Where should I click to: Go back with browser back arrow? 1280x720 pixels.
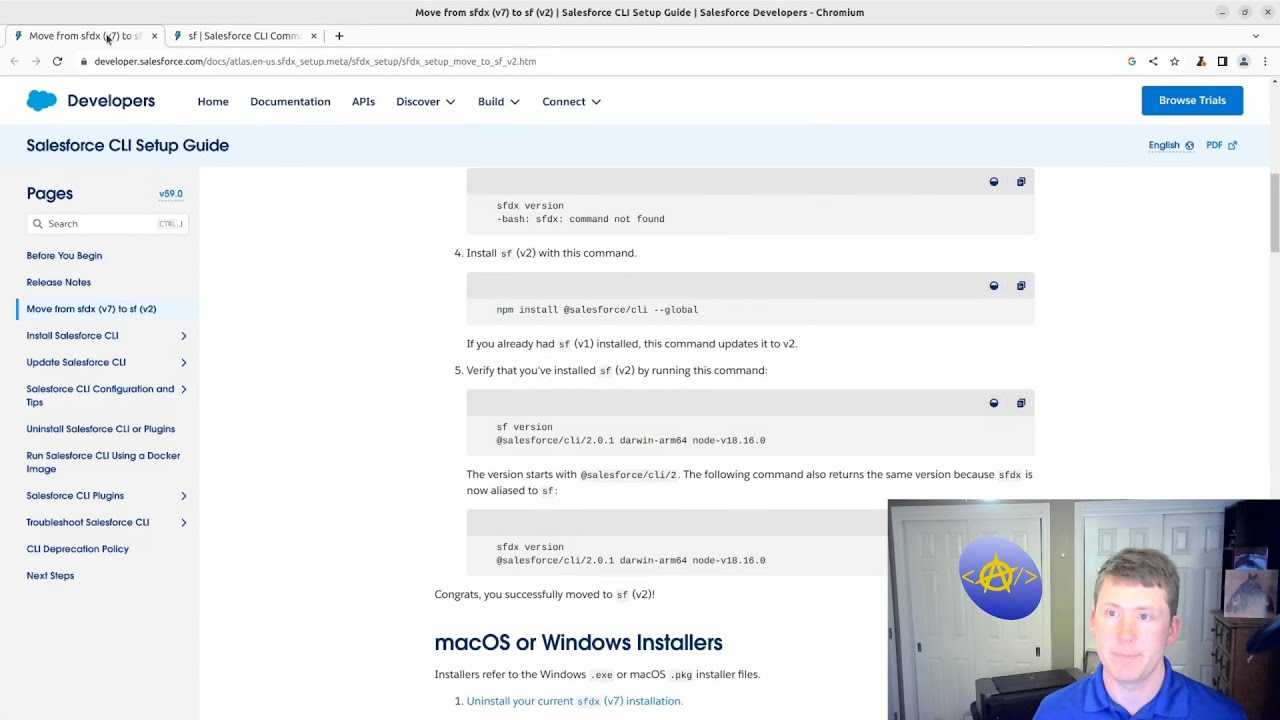tap(14, 61)
